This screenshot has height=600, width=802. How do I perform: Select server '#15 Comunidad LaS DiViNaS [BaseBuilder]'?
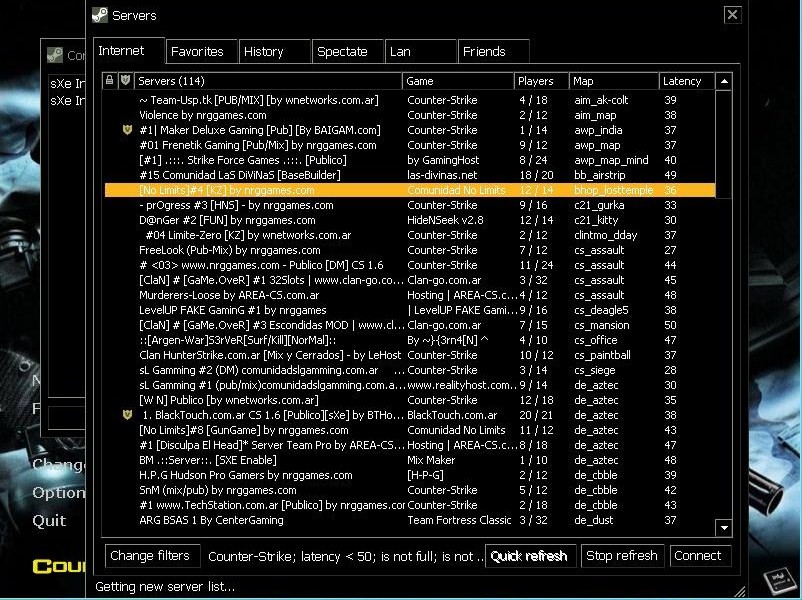click(410, 175)
